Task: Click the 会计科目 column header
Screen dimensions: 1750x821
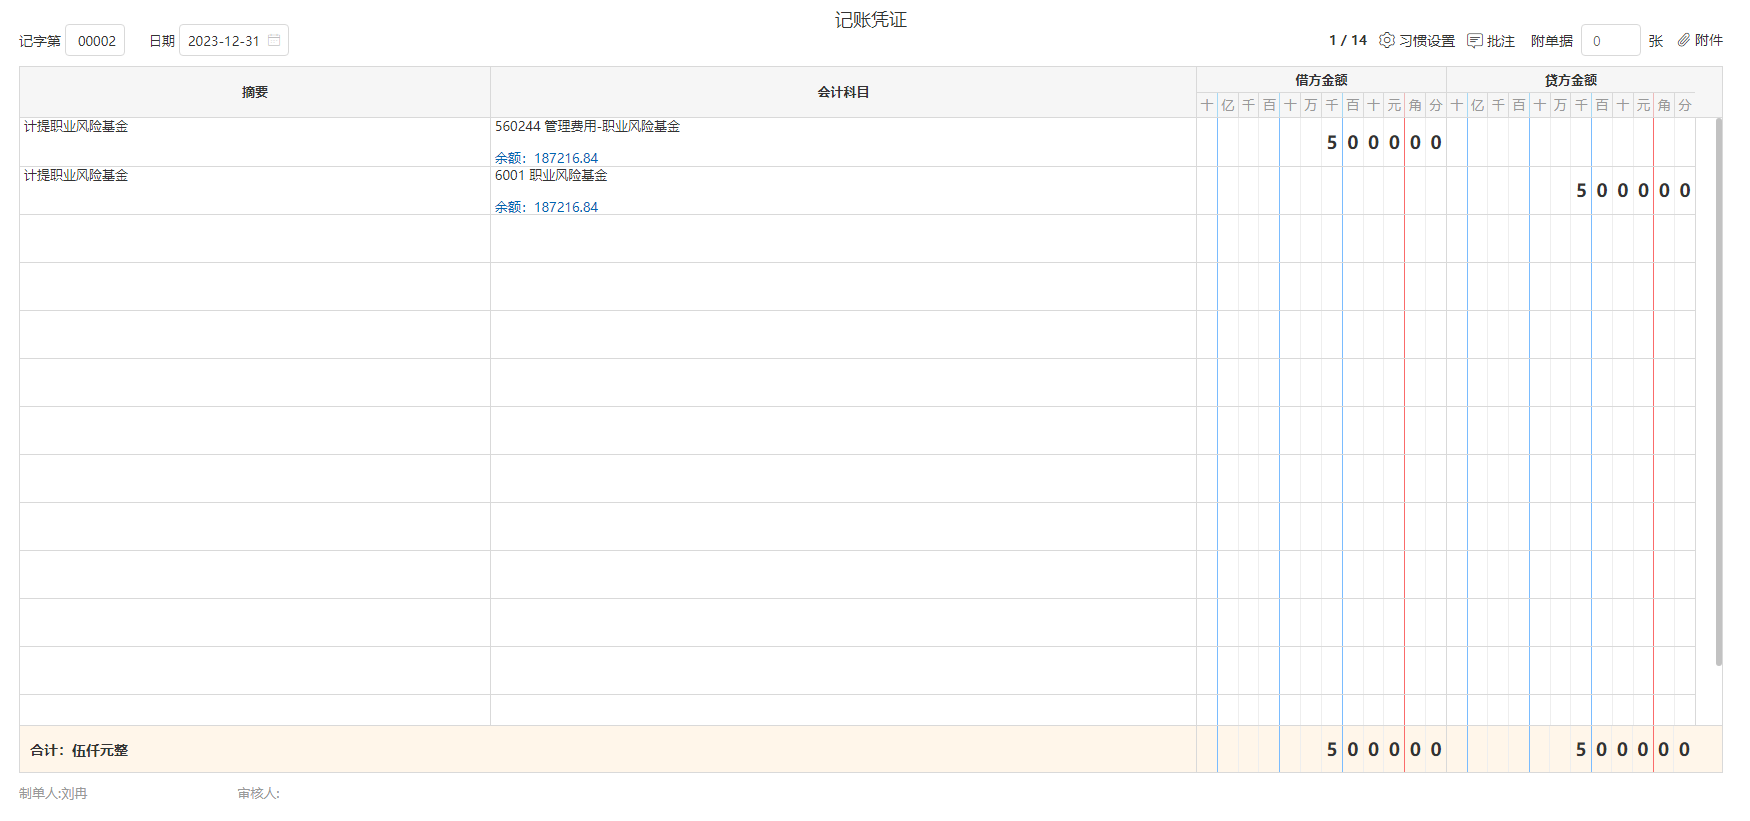Action: 843,92
